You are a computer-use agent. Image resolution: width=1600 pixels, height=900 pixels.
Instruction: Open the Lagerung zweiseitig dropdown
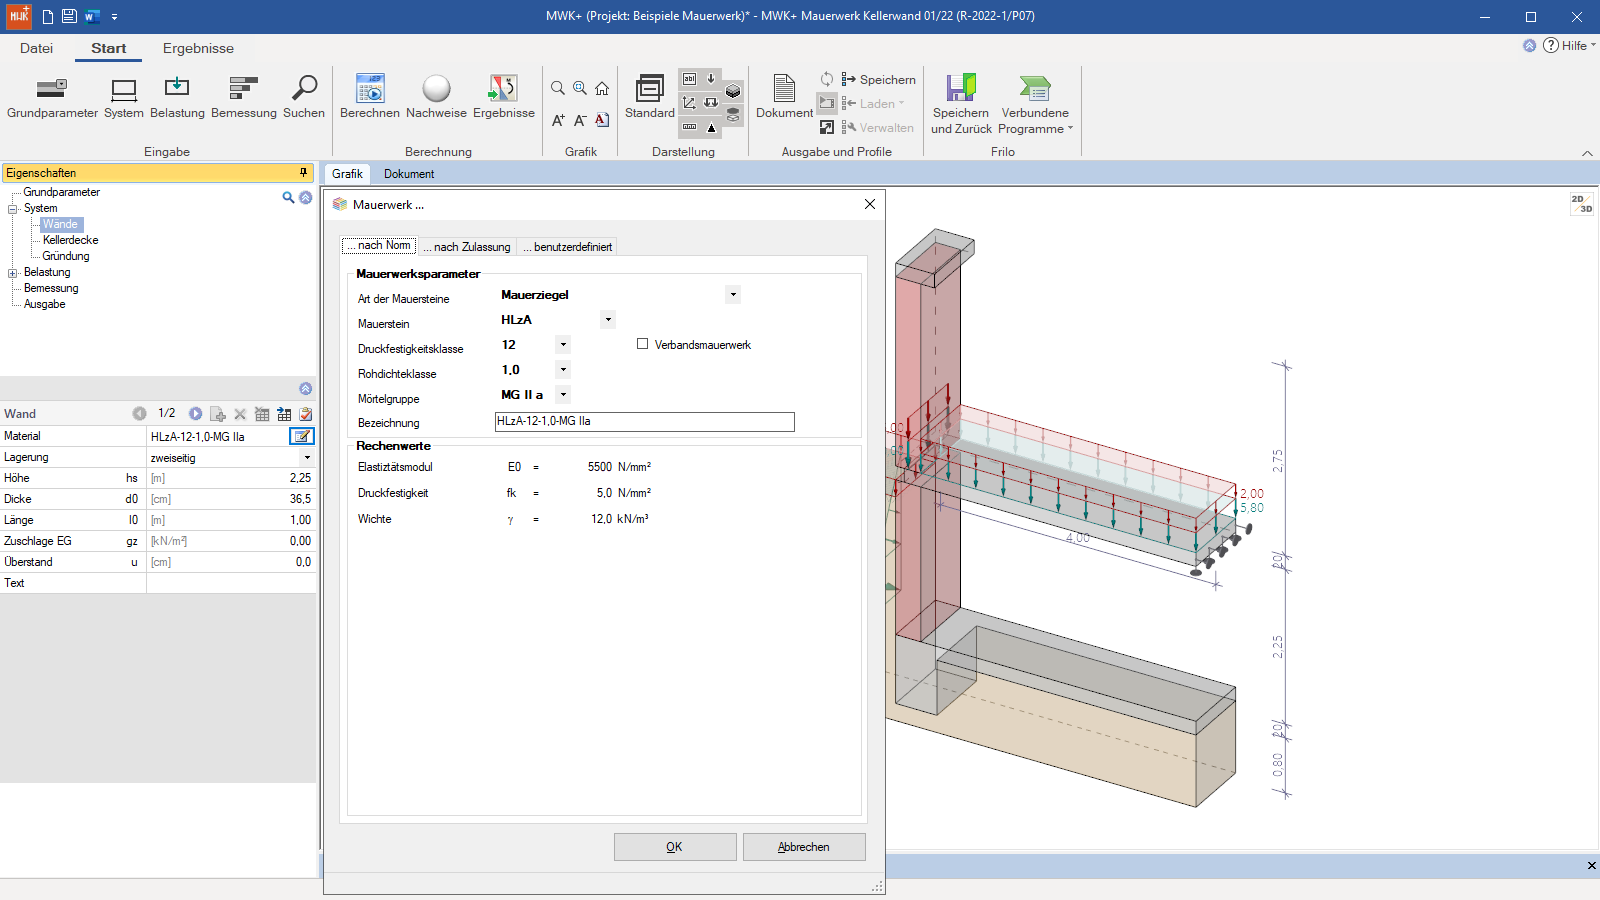click(307, 457)
